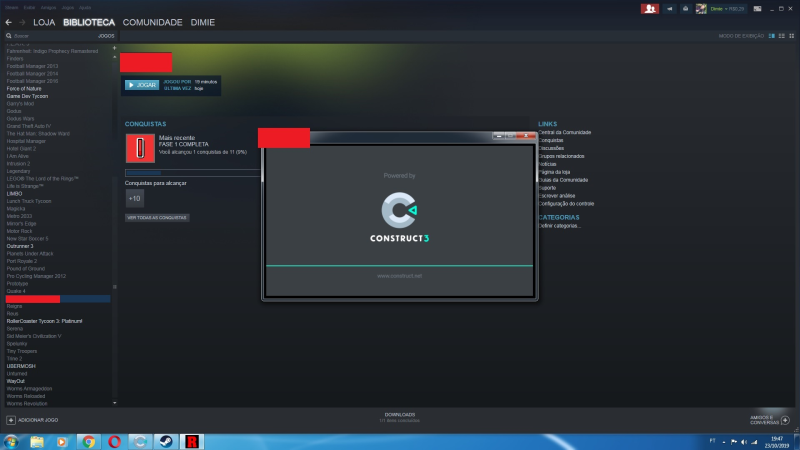Image resolution: width=800 pixels, height=450 pixels.
Task: Open File Explorer from the taskbar
Action: coord(37,442)
